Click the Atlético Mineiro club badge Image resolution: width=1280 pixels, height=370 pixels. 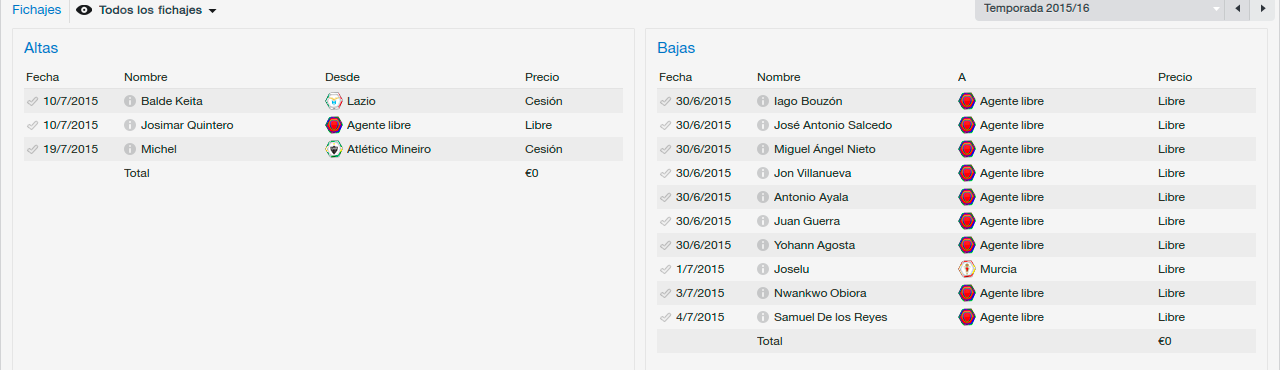click(x=334, y=149)
